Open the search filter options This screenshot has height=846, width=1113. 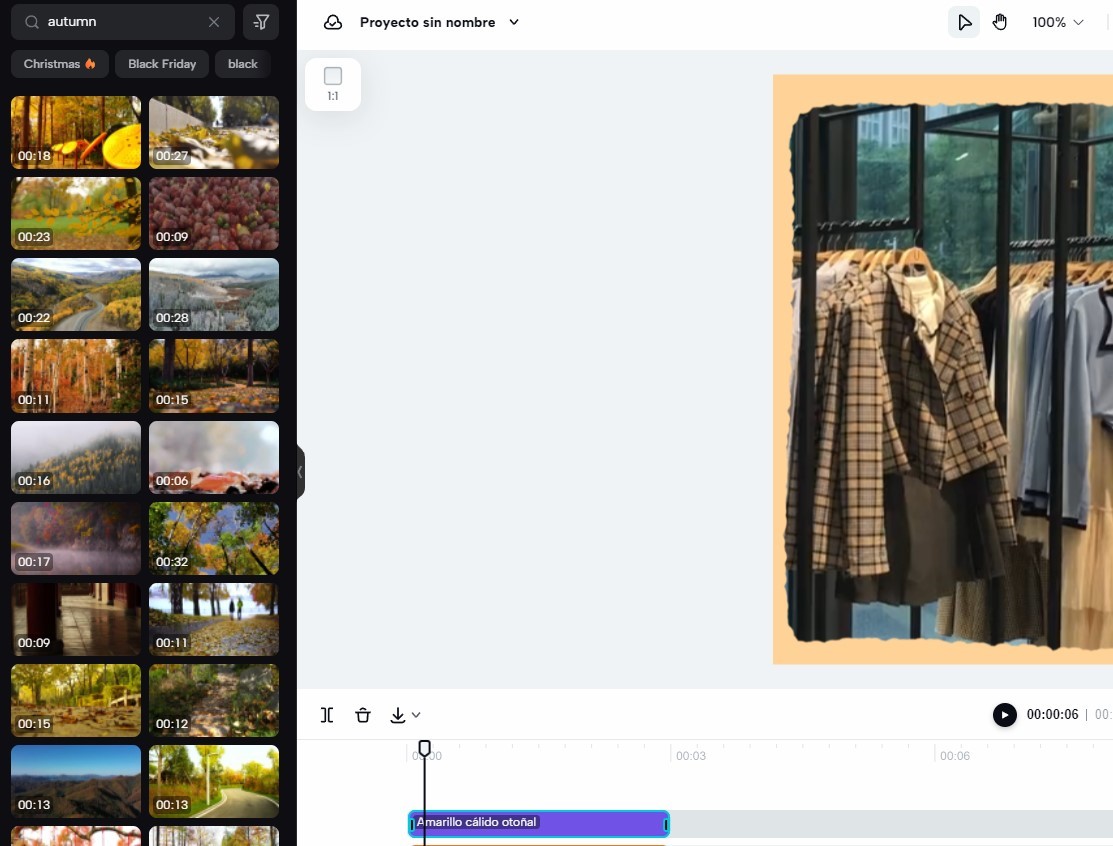(x=261, y=22)
